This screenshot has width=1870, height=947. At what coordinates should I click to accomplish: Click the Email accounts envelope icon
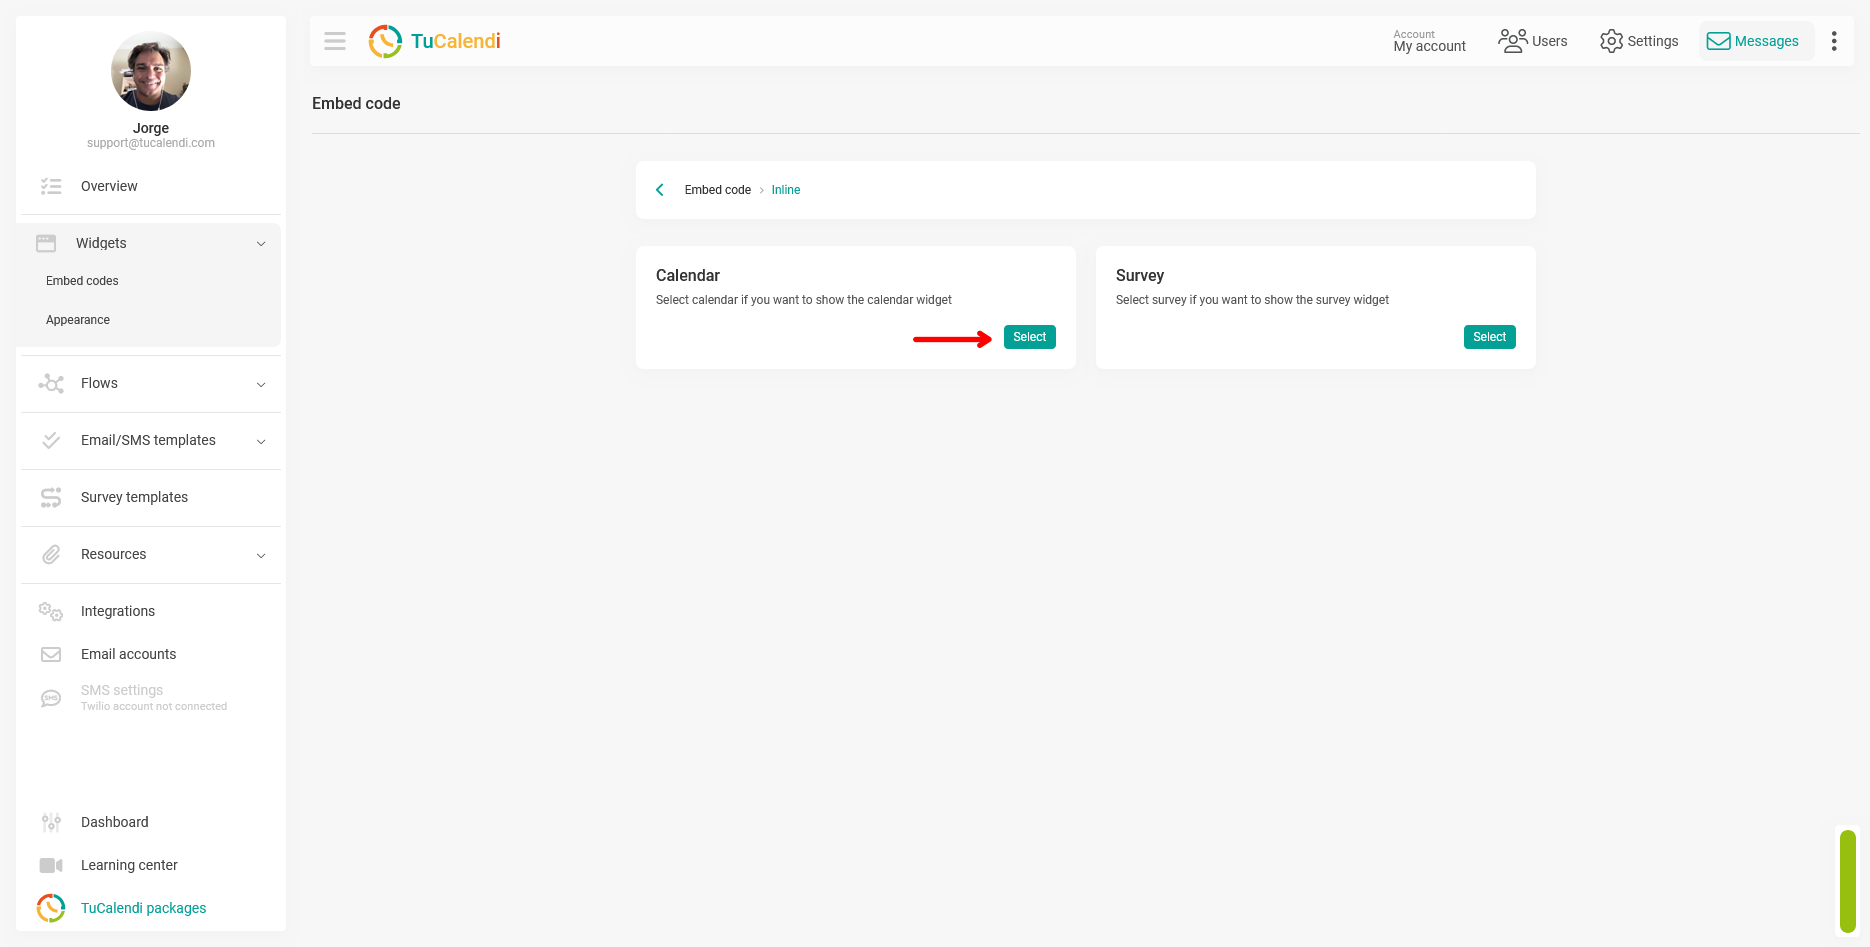[51, 654]
